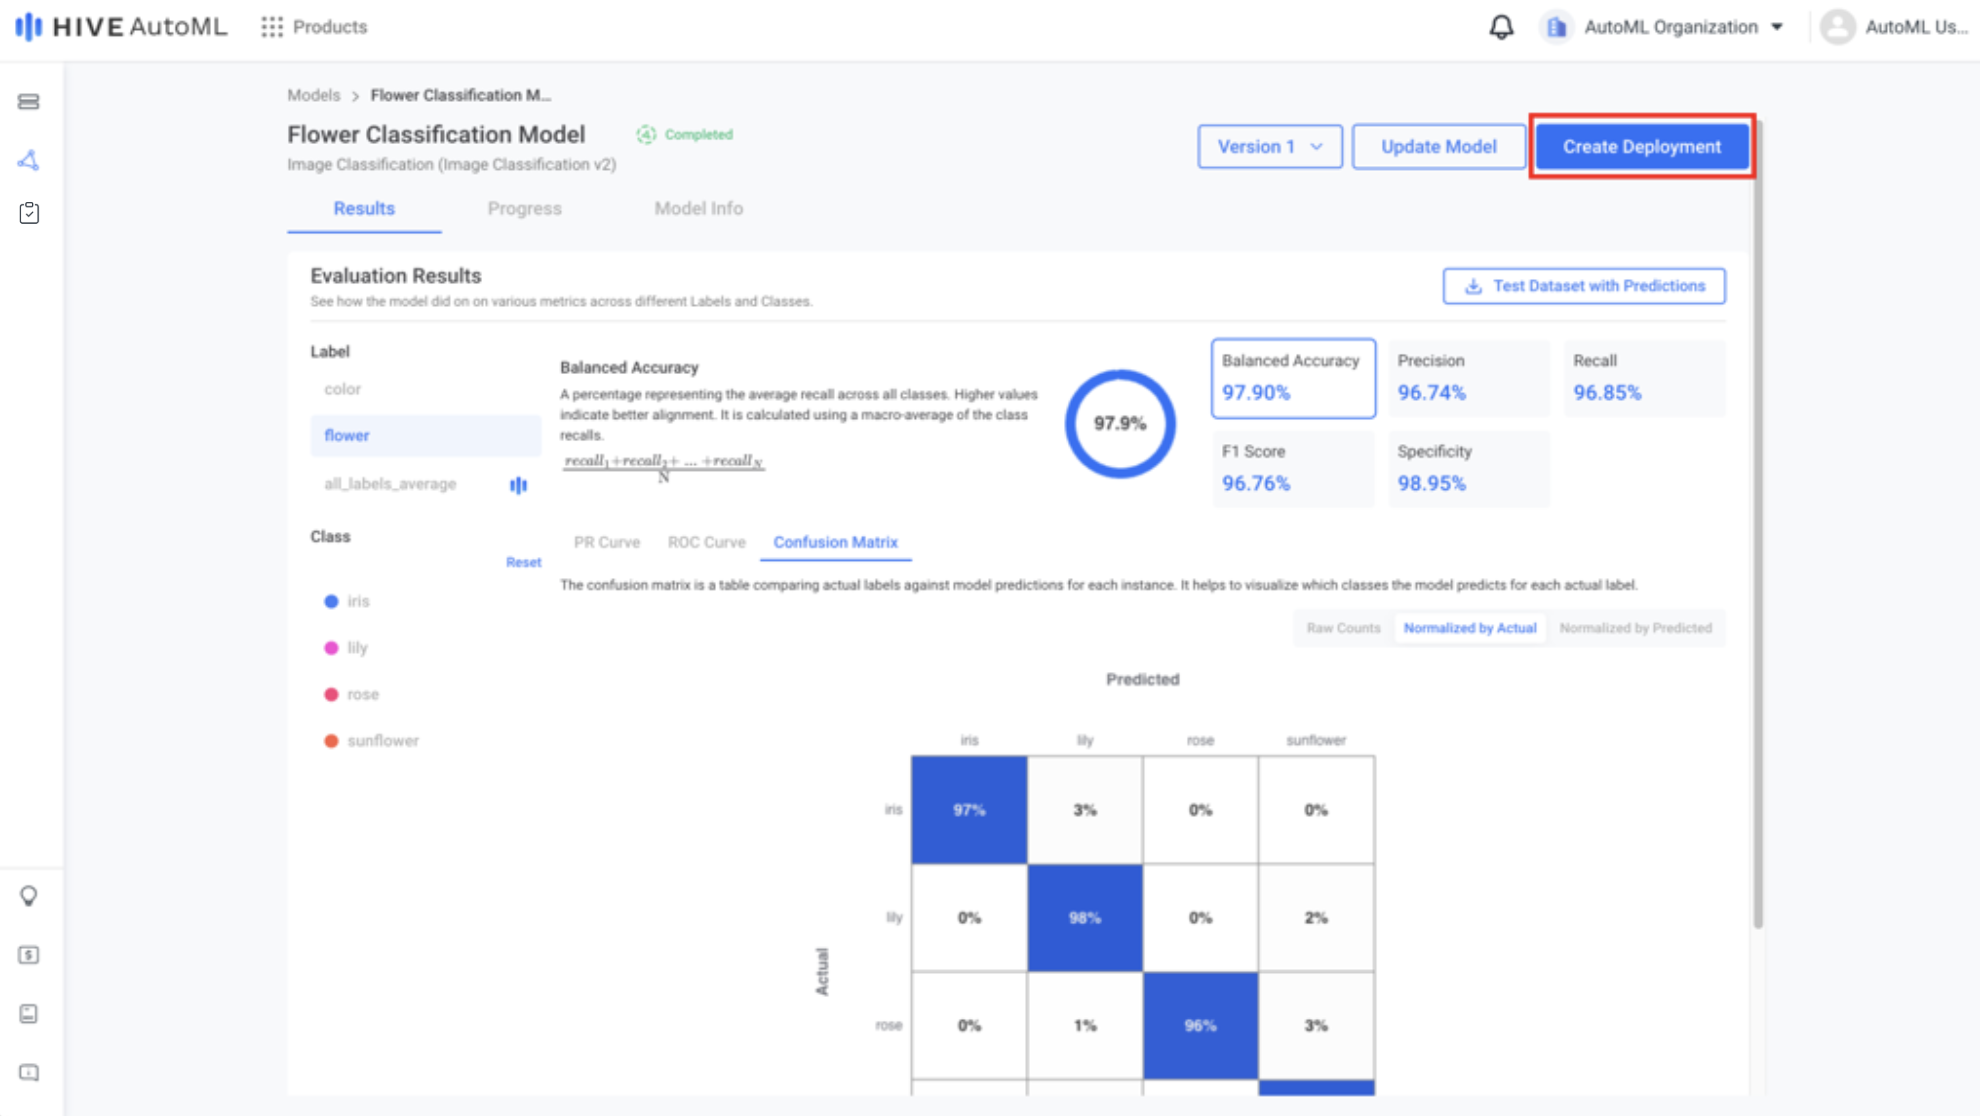This screenshot has height=1116, width=1980.
Task: Click the Completed status icon
Action: point(646,134)
